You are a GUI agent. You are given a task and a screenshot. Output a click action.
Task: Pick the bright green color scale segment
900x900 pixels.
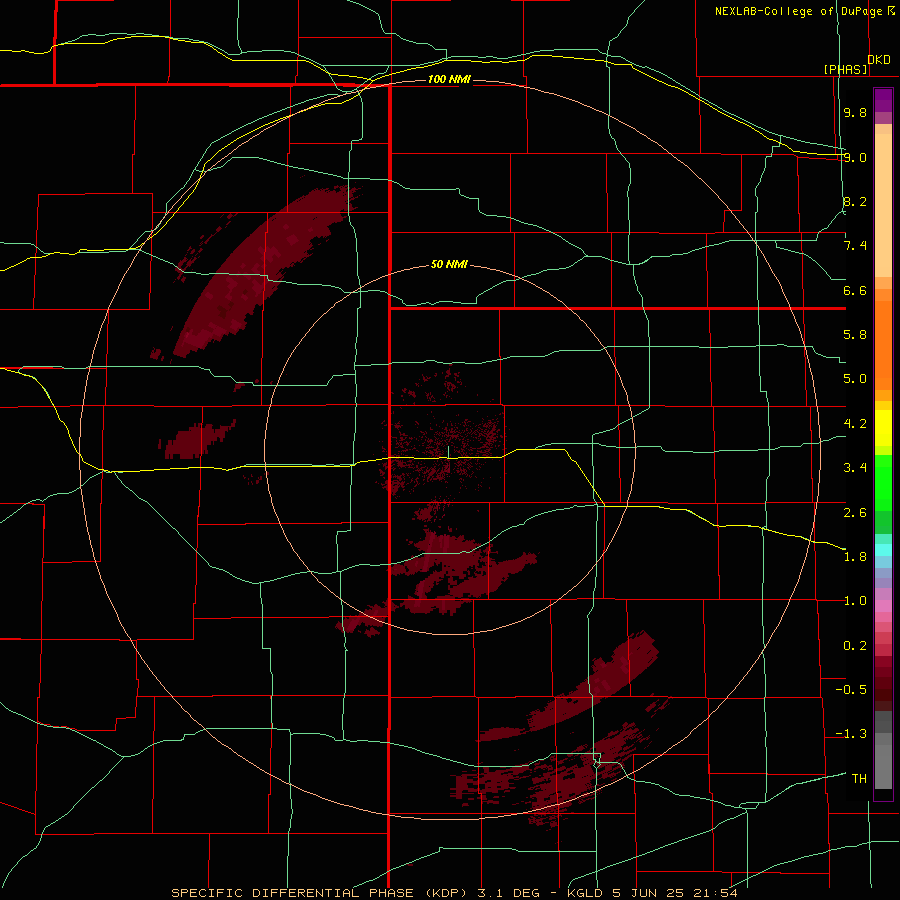tap(883, 483)
